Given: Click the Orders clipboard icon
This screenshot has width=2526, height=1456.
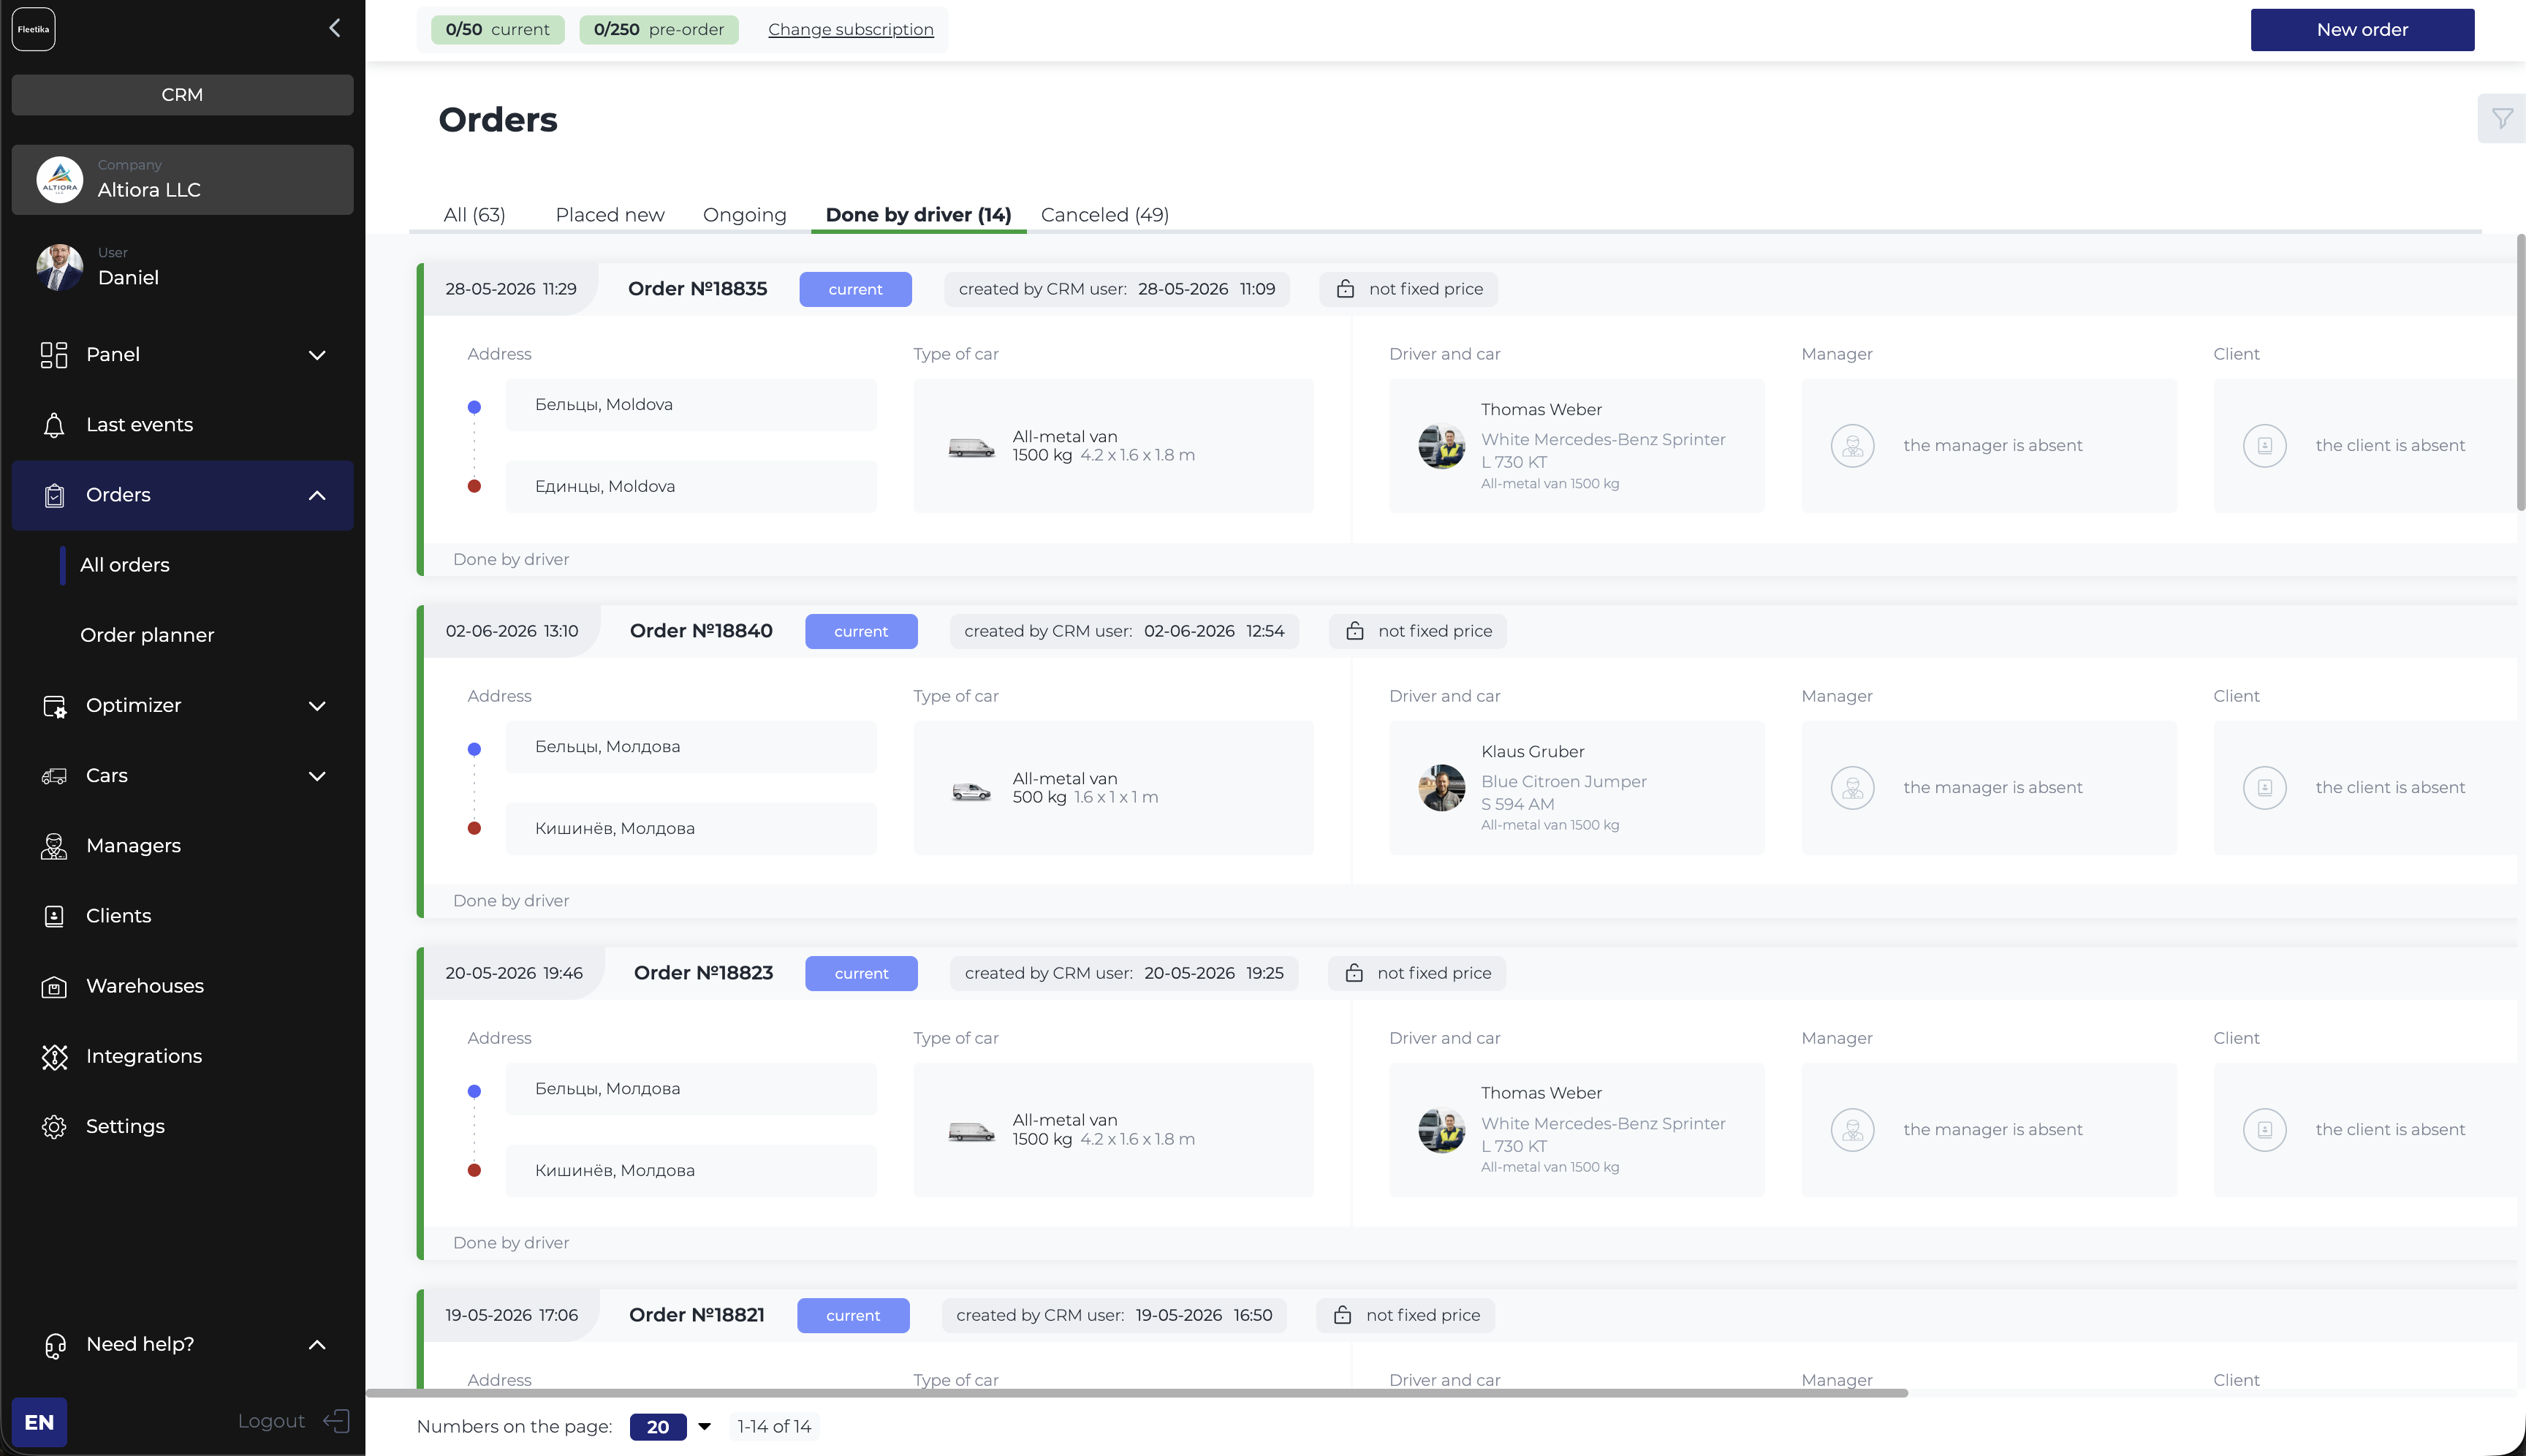Looking at the screenshot, I should click(54, 495).
